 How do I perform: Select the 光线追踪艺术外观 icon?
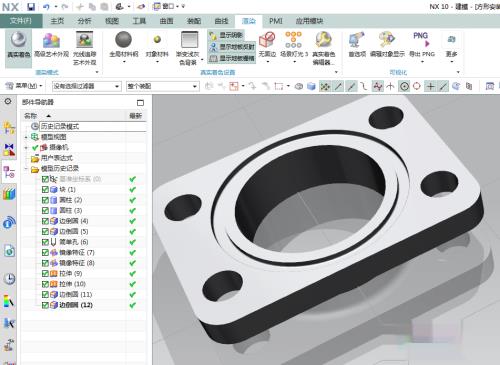84,40
